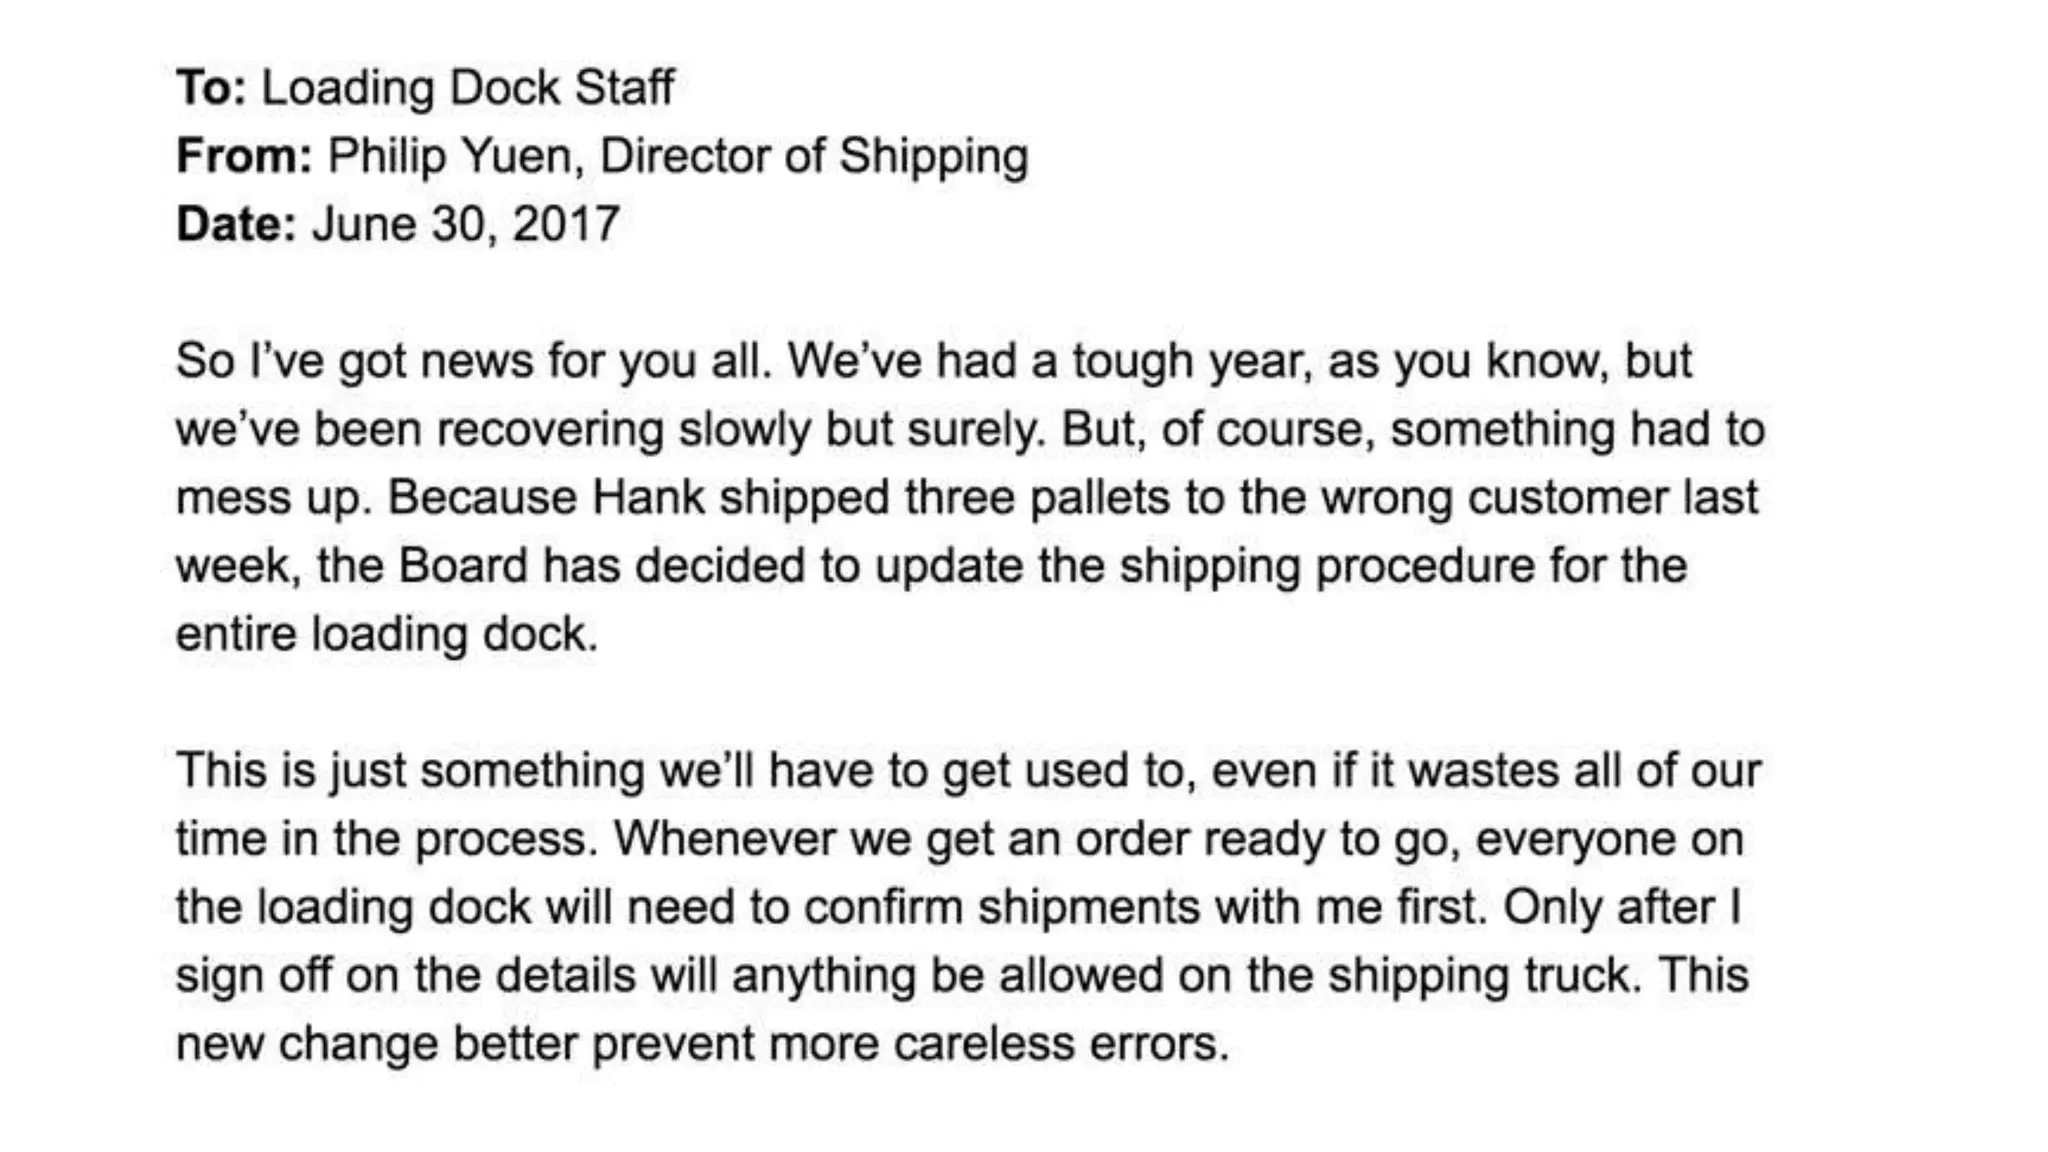Click the closing words "careless errors"
Viewport: 2048px width, 1152px height.
tap(1060, 1044)
